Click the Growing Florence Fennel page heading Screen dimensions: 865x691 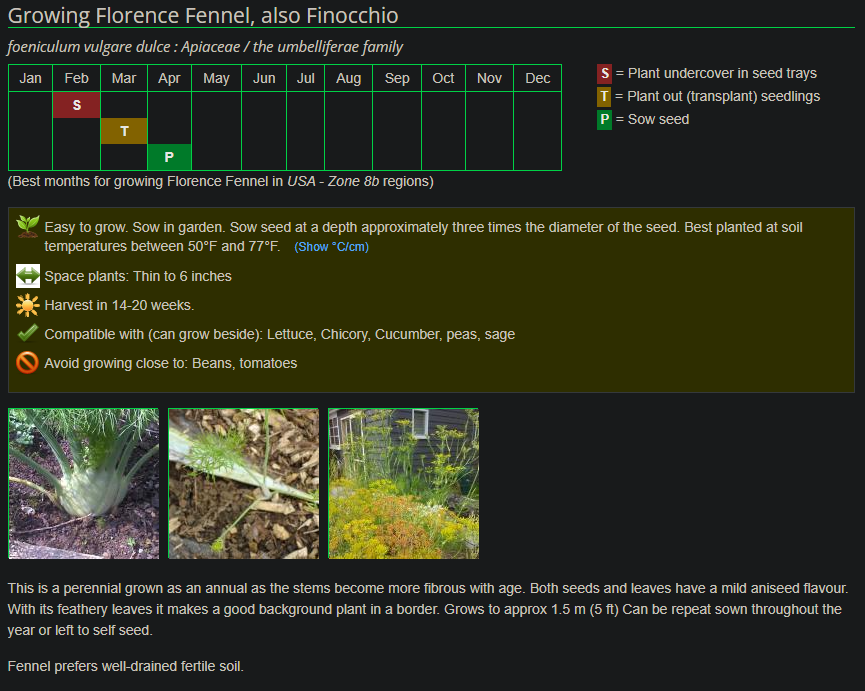point(203,16)
